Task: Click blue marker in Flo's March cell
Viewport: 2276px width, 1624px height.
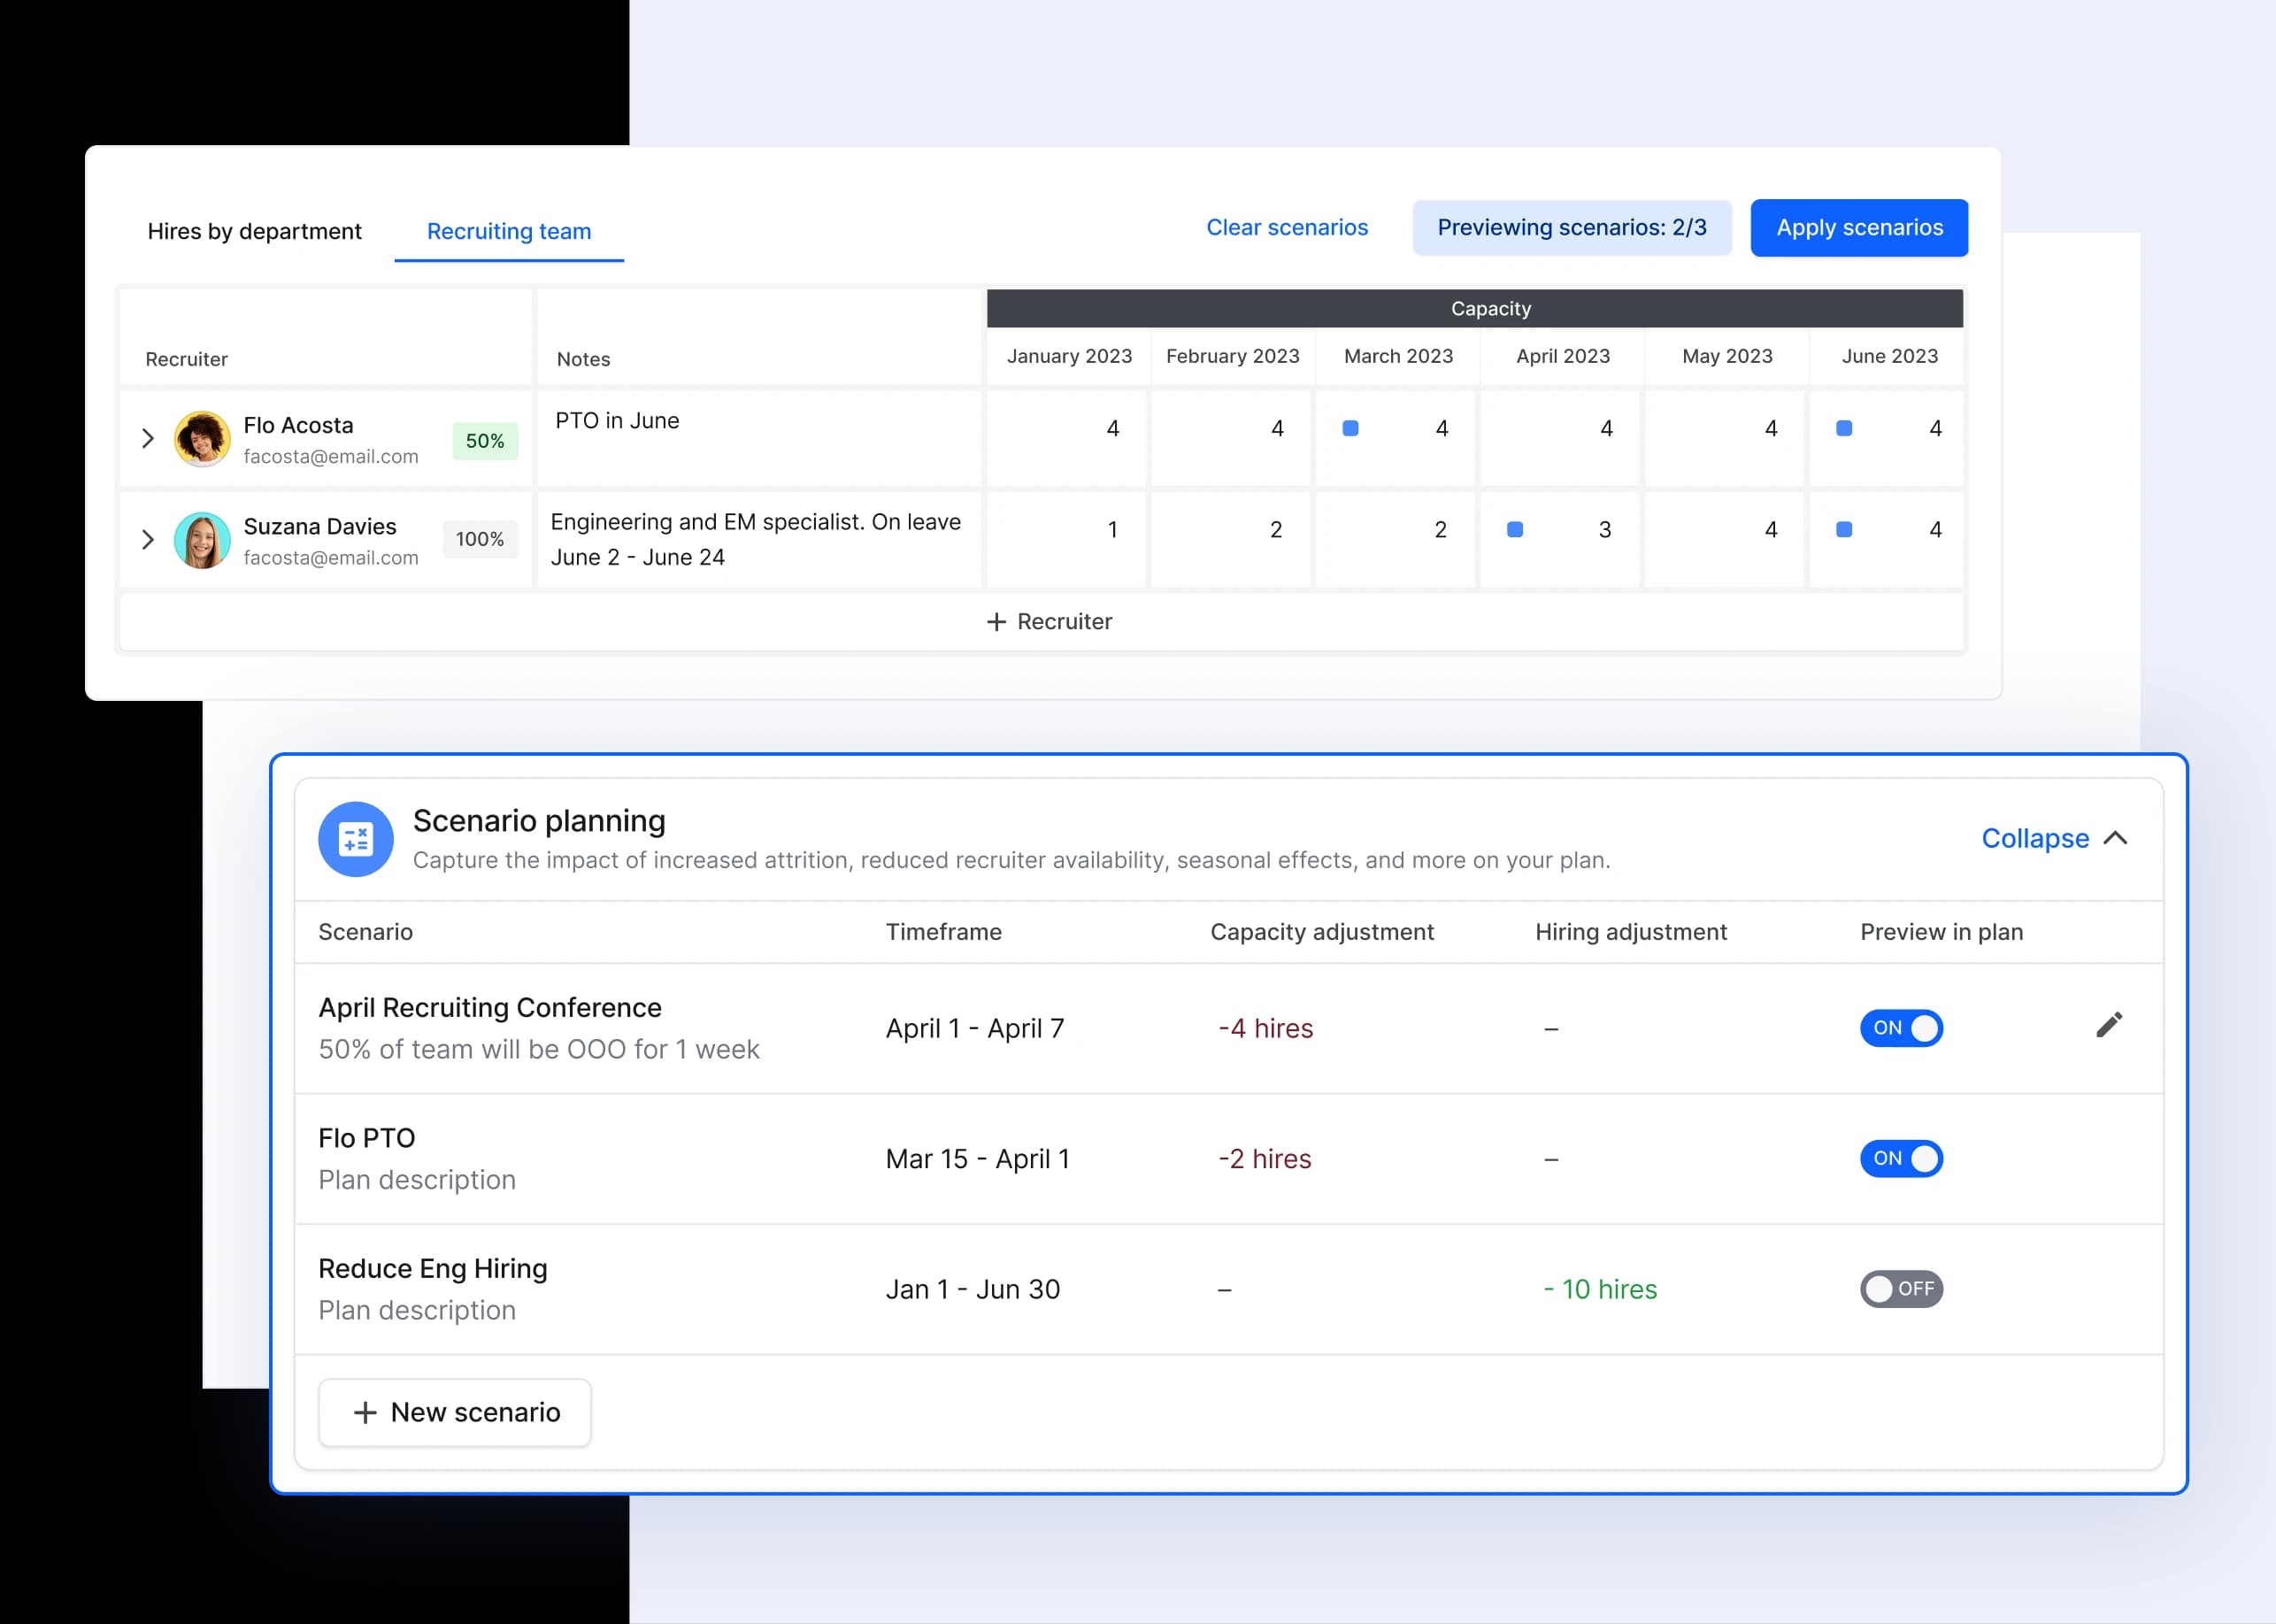Action: tap(1350, 429)
